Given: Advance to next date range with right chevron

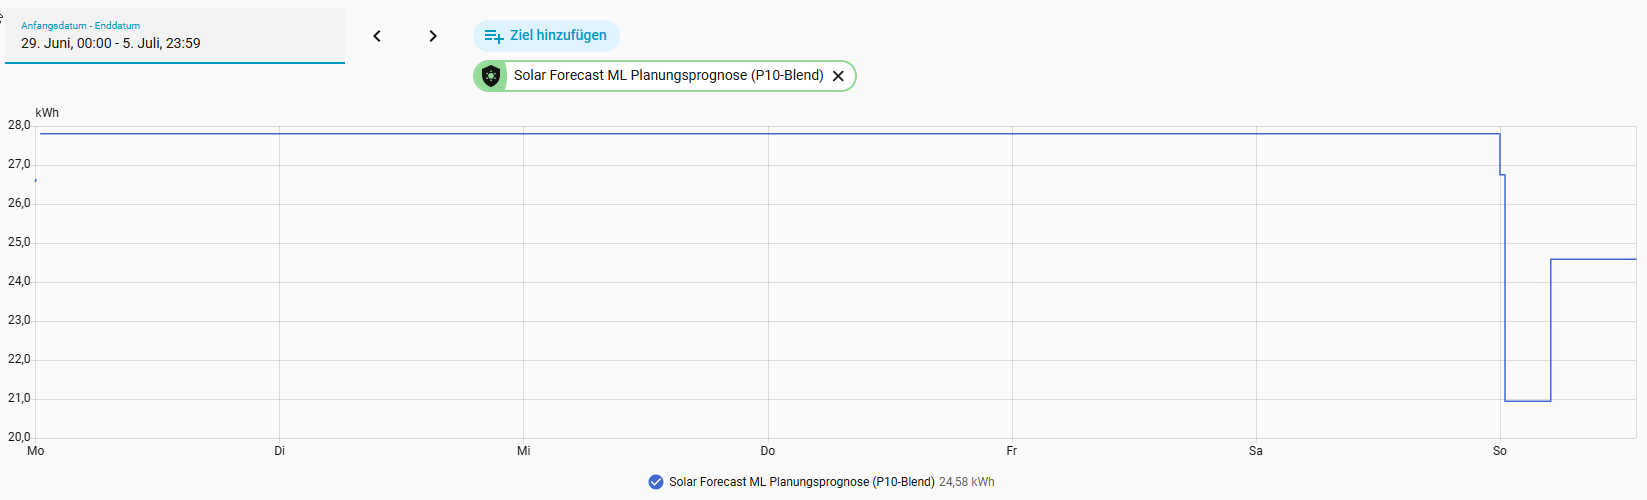Looking at the screenshot, I should (x=433, y=36).
